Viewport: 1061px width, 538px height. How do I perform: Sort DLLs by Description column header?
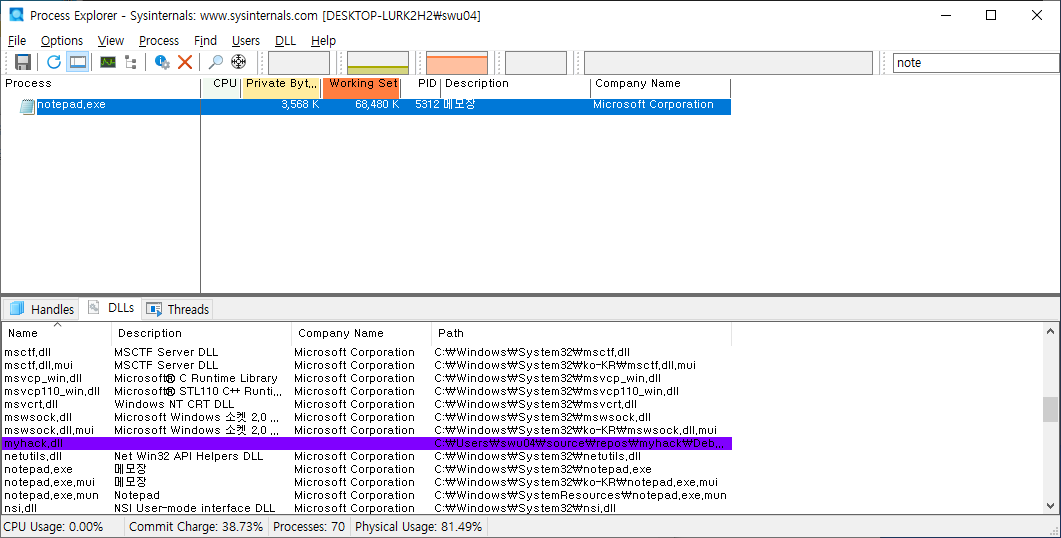click(x=202, y=334)
